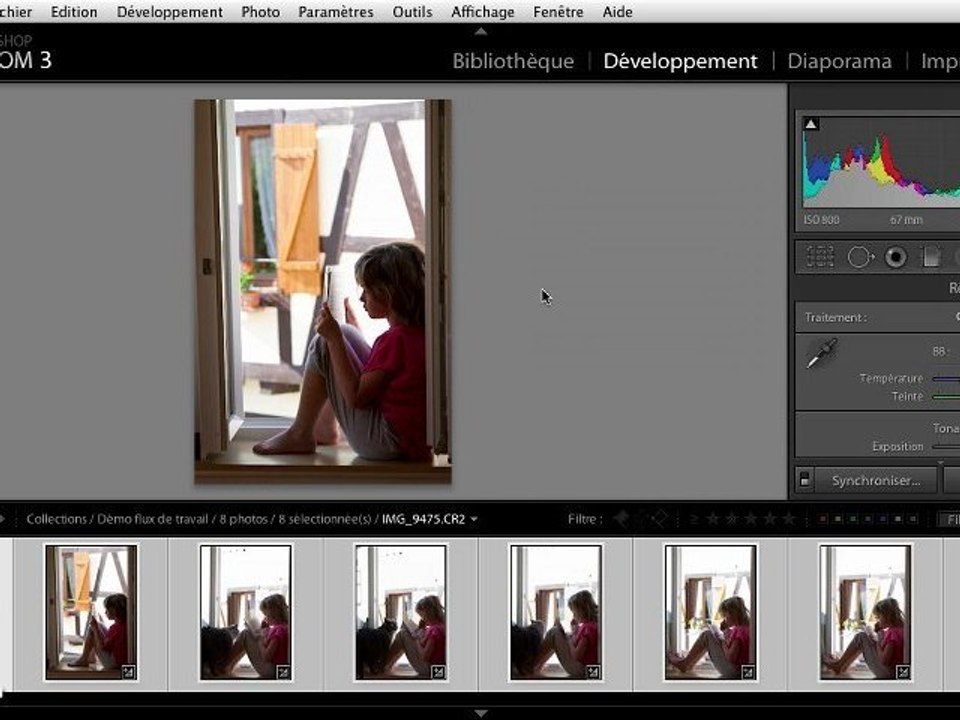This screenshot has height=720, width=960.
Task: Click the 'ISO 800' histogram text
Action: tap(822, 220)
